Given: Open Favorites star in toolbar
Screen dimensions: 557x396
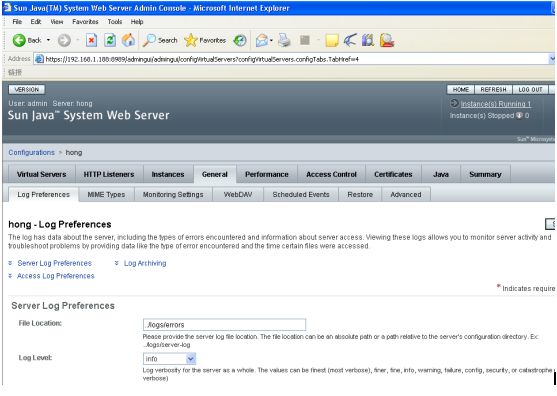Looking at the screenshot, I should coord(205,40).
